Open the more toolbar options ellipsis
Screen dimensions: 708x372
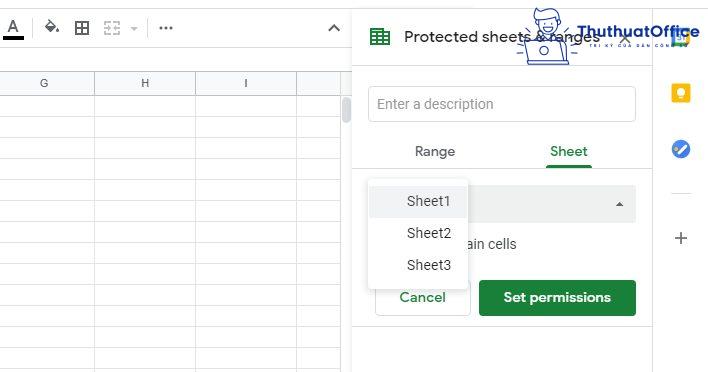point(166,28)
